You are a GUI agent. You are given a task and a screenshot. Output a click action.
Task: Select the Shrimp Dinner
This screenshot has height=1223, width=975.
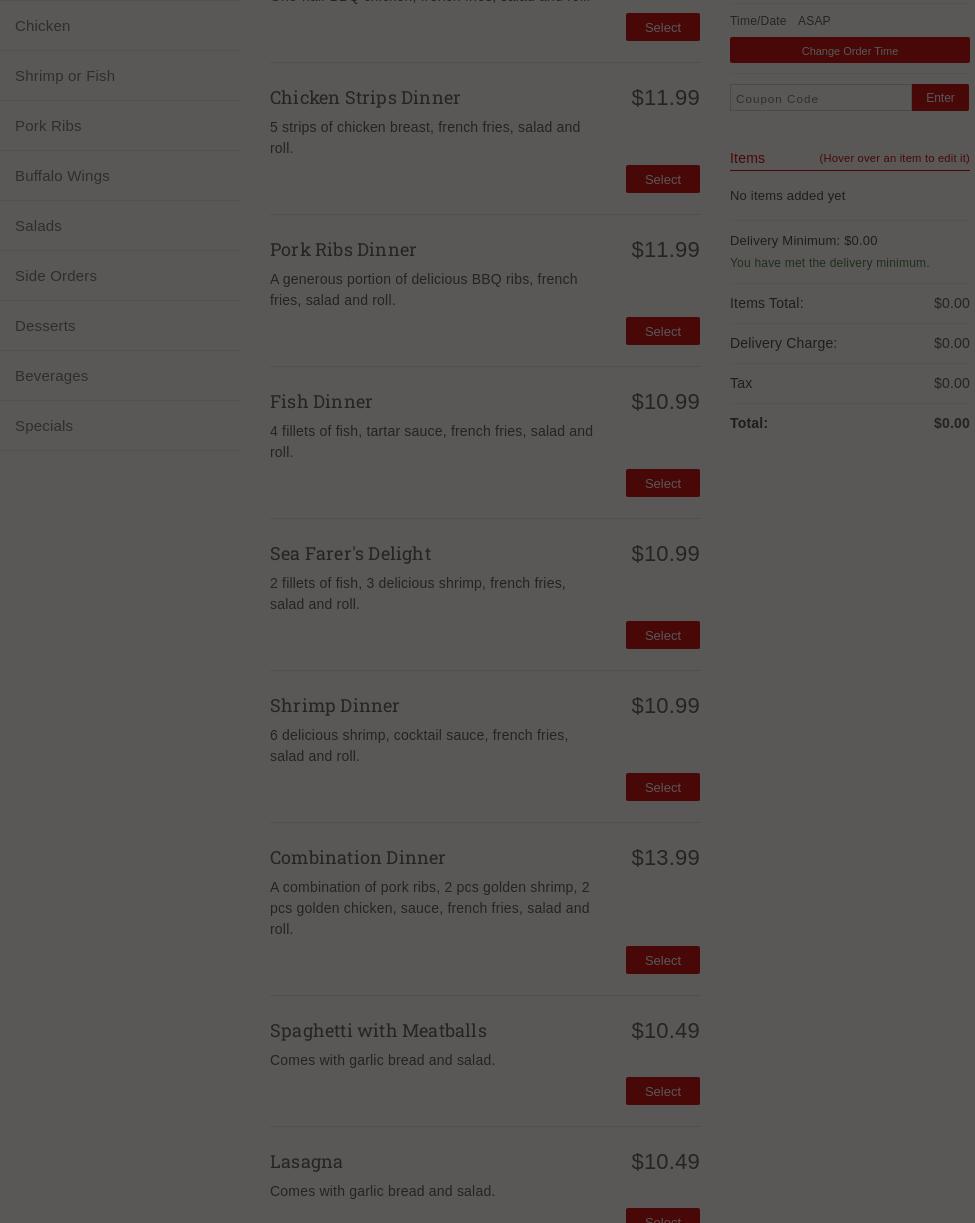[662, 787]
